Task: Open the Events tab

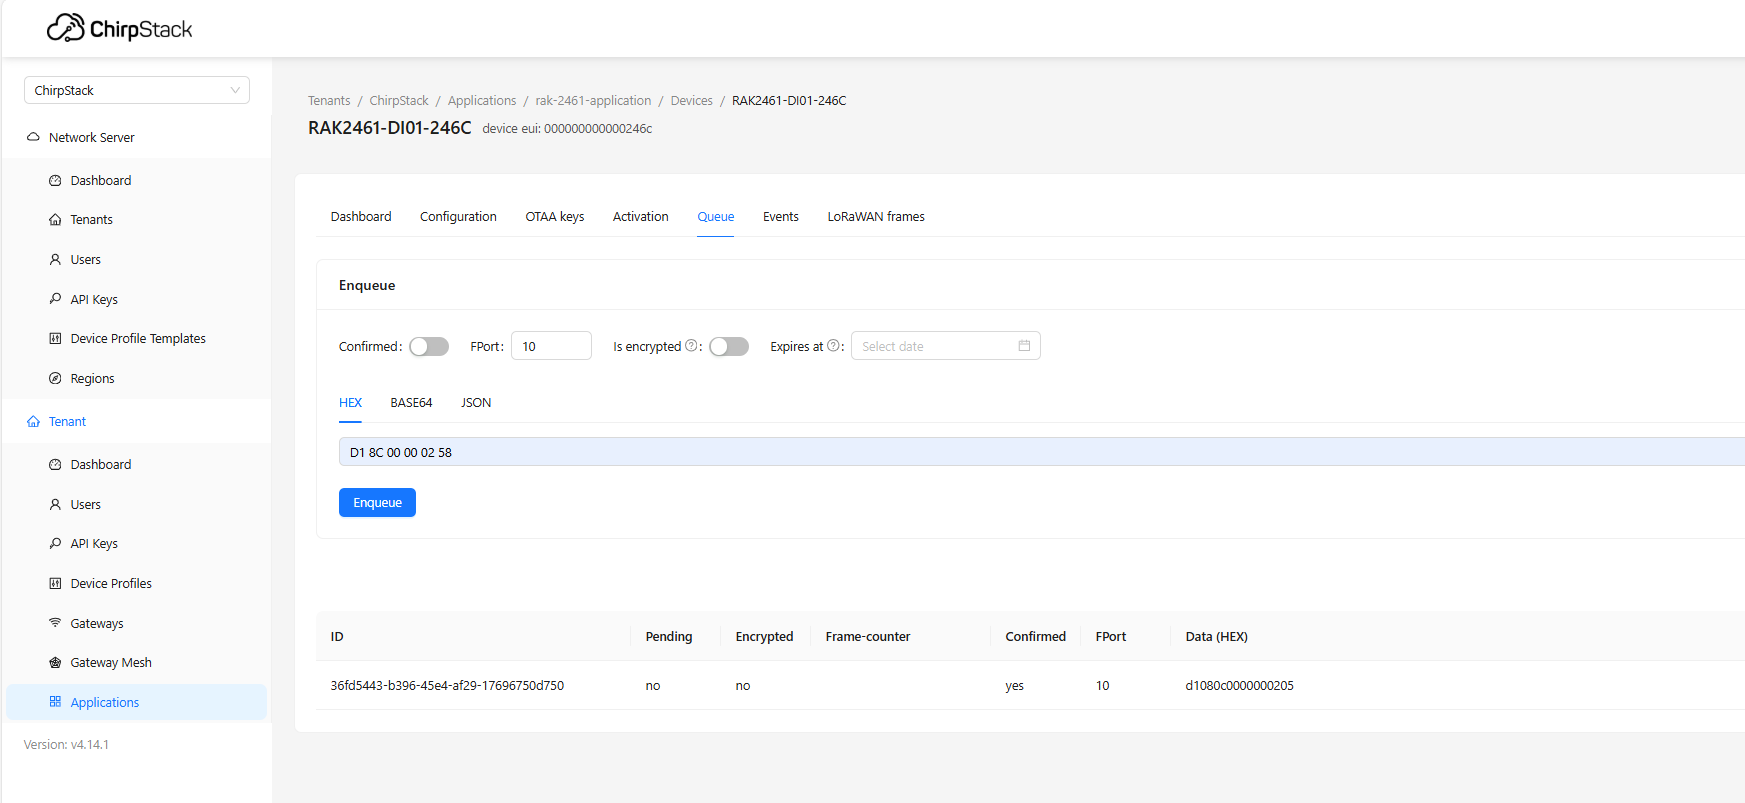Action: 781,217
